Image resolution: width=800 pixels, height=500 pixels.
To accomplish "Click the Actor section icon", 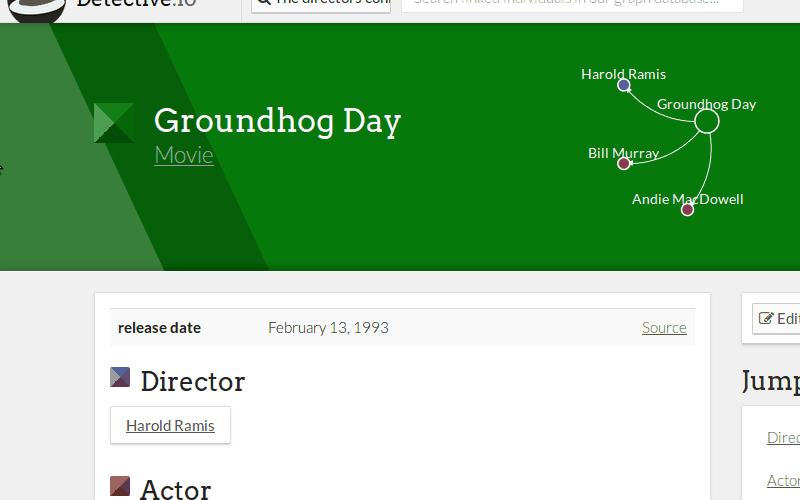I will (120, 486).
